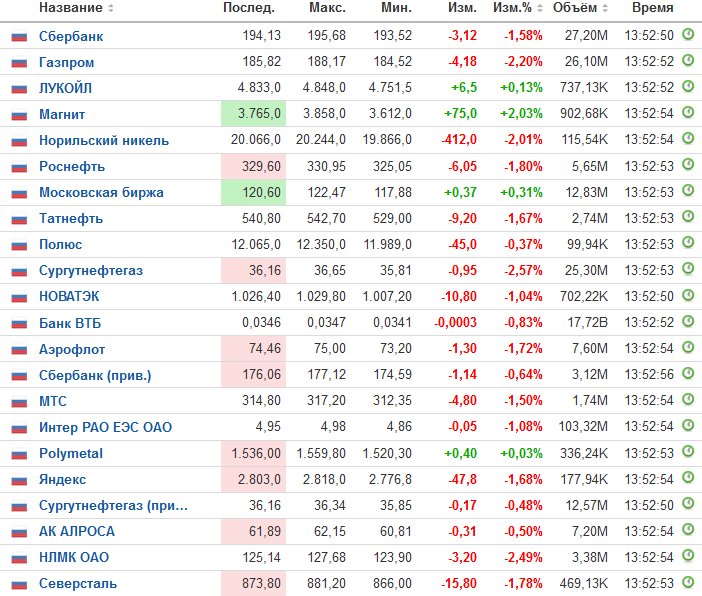
Task: Click the clock icon in Интер РАО ЕЭС row
Action: click(688, 424)
